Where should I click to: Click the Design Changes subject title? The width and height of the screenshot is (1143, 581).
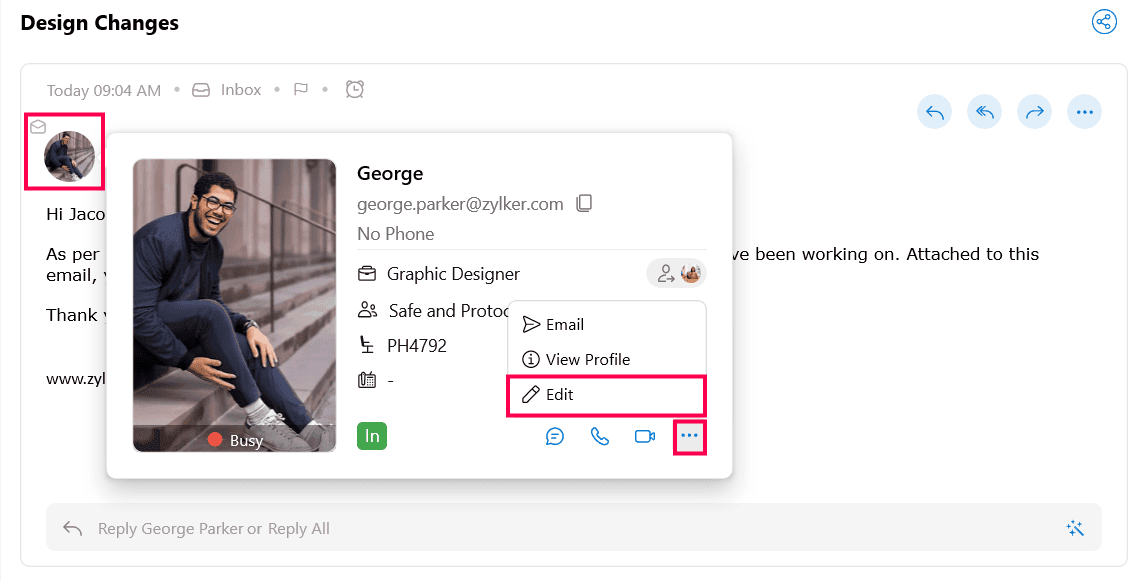pos(100,23)
